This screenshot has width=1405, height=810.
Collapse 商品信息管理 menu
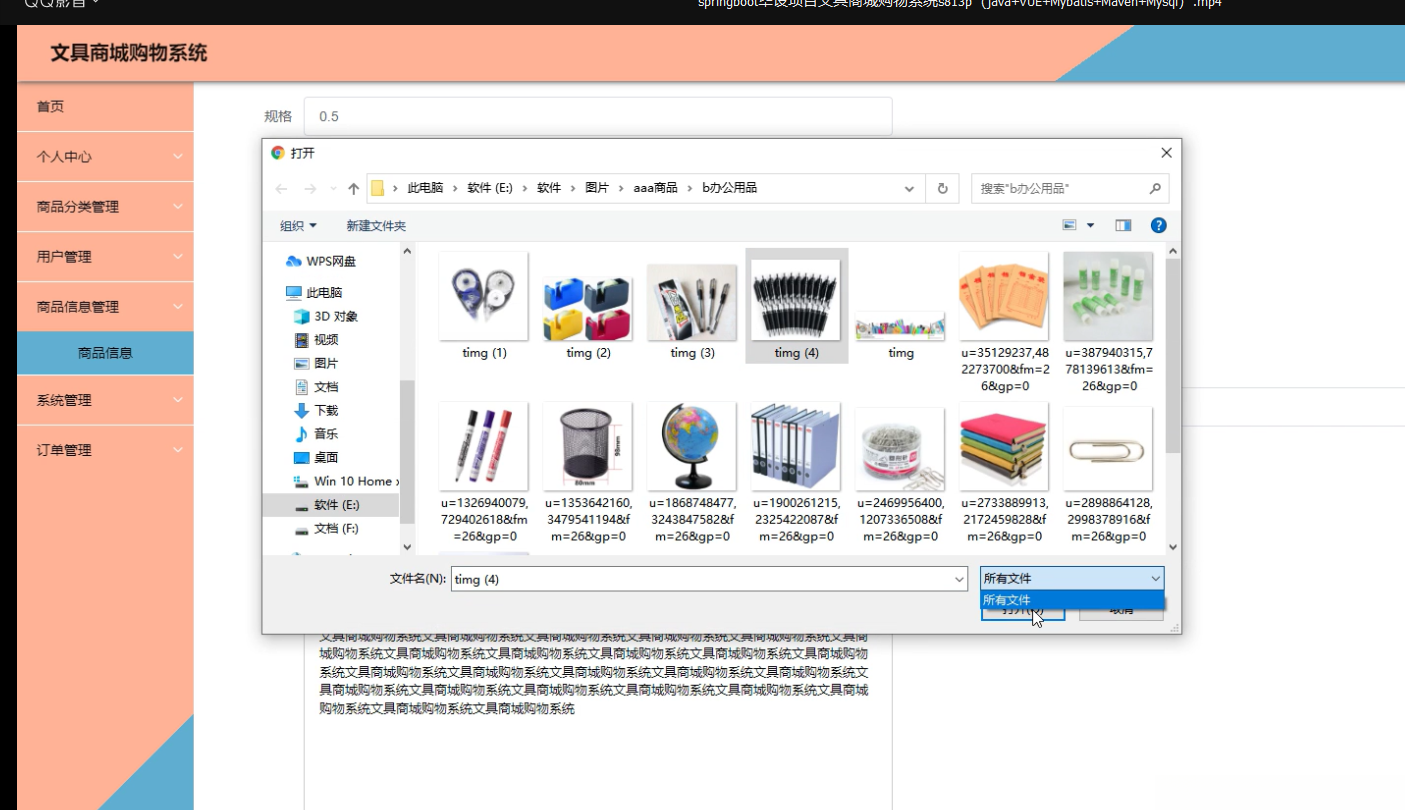click(105, 307)
